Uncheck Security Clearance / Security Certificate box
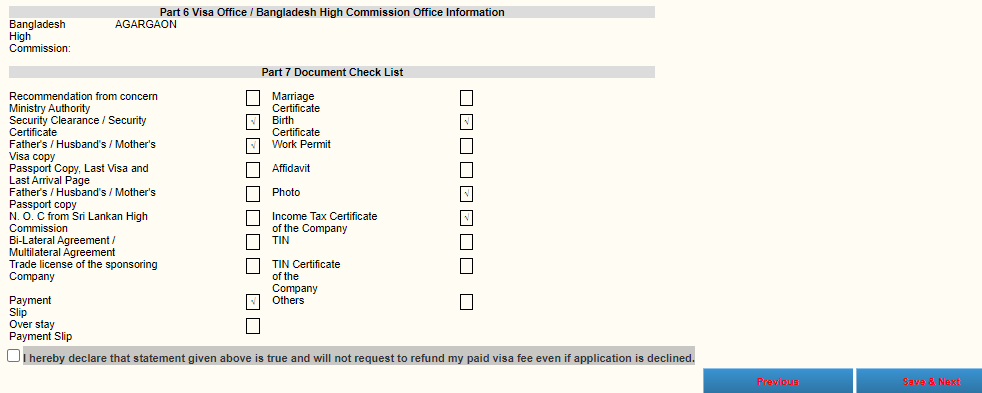982x393 pixels. point(253,122)
